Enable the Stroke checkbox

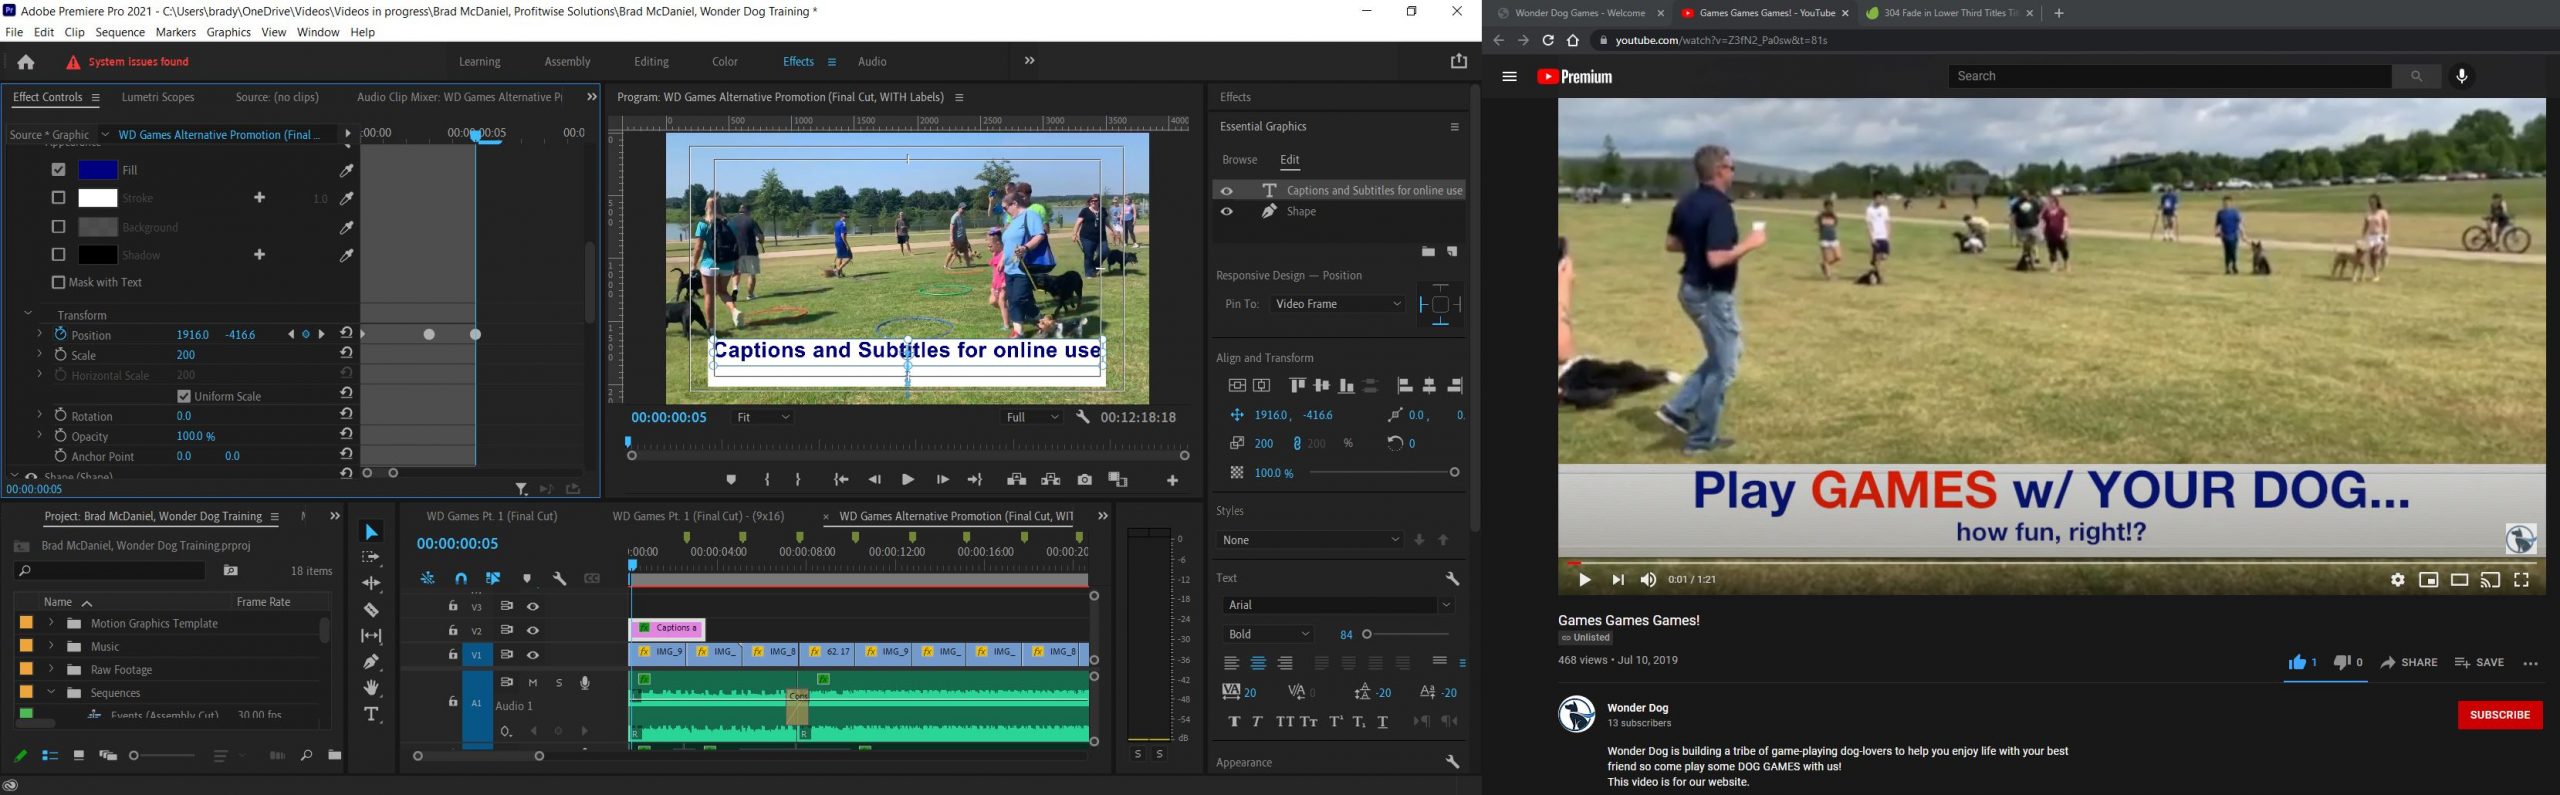pyautogui.click(x=58, y=198)
